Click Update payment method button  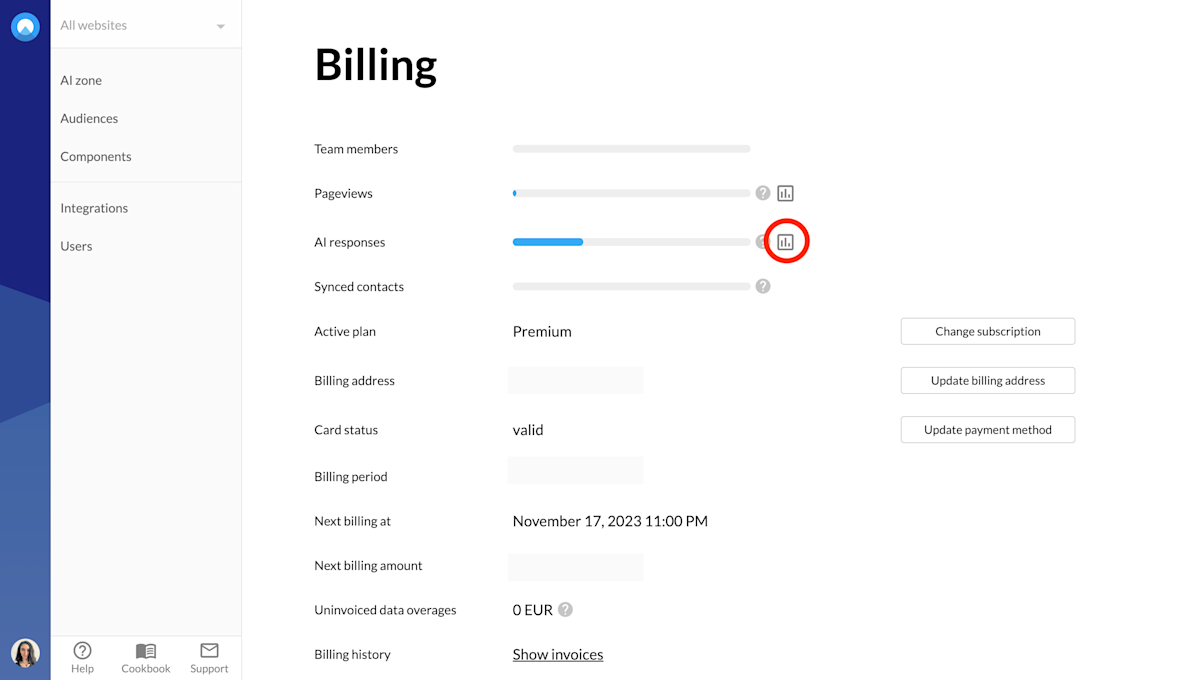[988, 430]
